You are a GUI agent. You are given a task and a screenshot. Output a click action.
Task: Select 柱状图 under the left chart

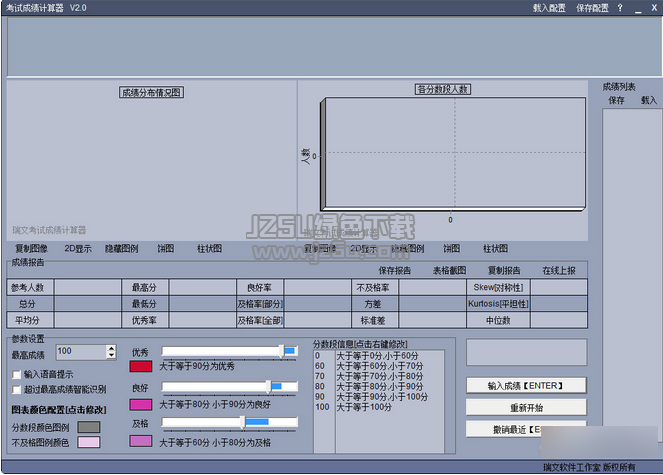tap(209, 249)
